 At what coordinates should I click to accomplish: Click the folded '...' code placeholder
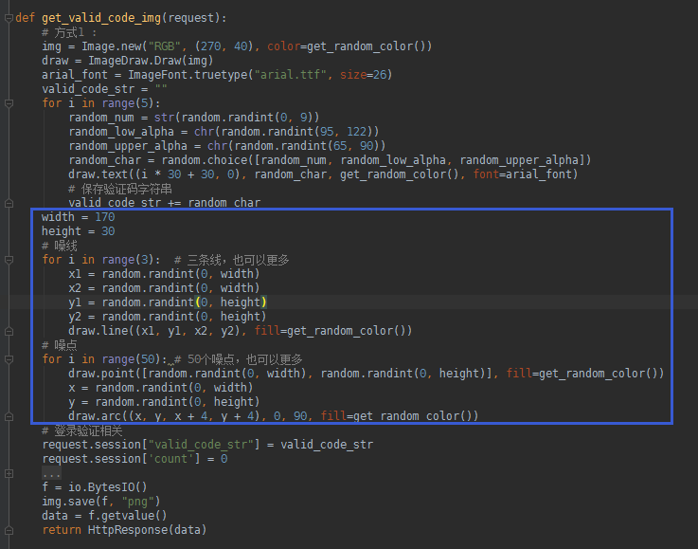pos(51,473)
